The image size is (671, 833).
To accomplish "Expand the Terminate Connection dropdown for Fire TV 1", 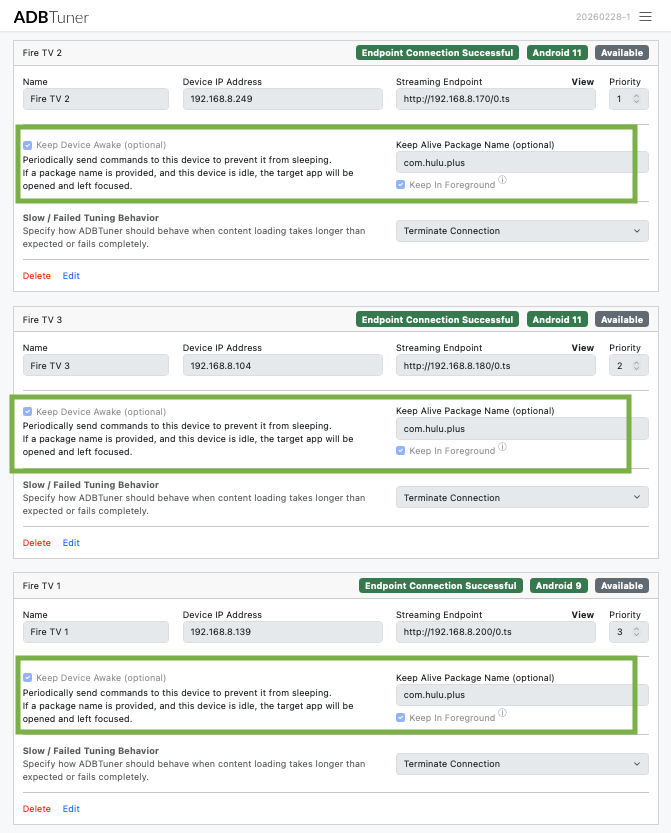I will click(x=521, y=764).
